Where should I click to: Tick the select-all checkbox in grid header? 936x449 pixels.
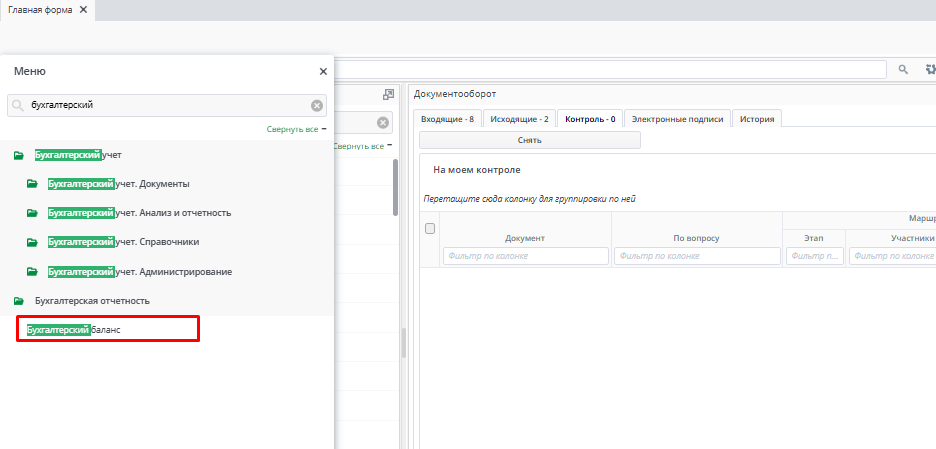pos(430,229)
